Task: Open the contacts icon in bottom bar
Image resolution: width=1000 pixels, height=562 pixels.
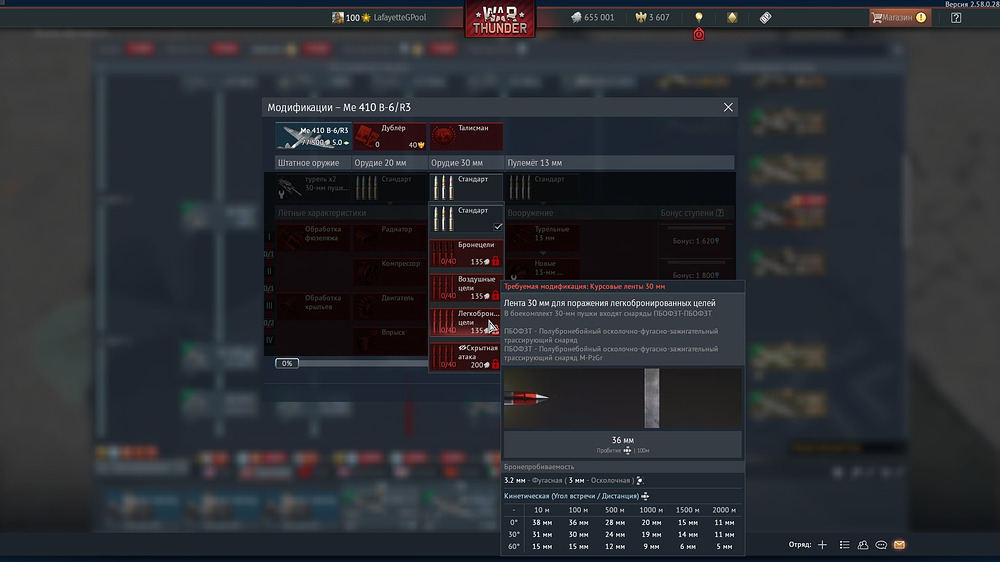Action: coord(863,545)
